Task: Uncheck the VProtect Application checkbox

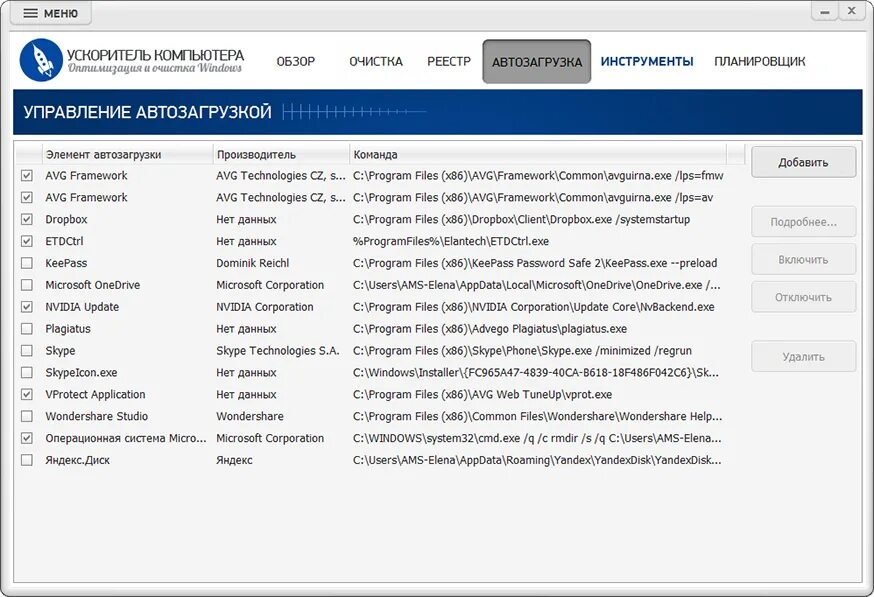Action: [27, 394]
